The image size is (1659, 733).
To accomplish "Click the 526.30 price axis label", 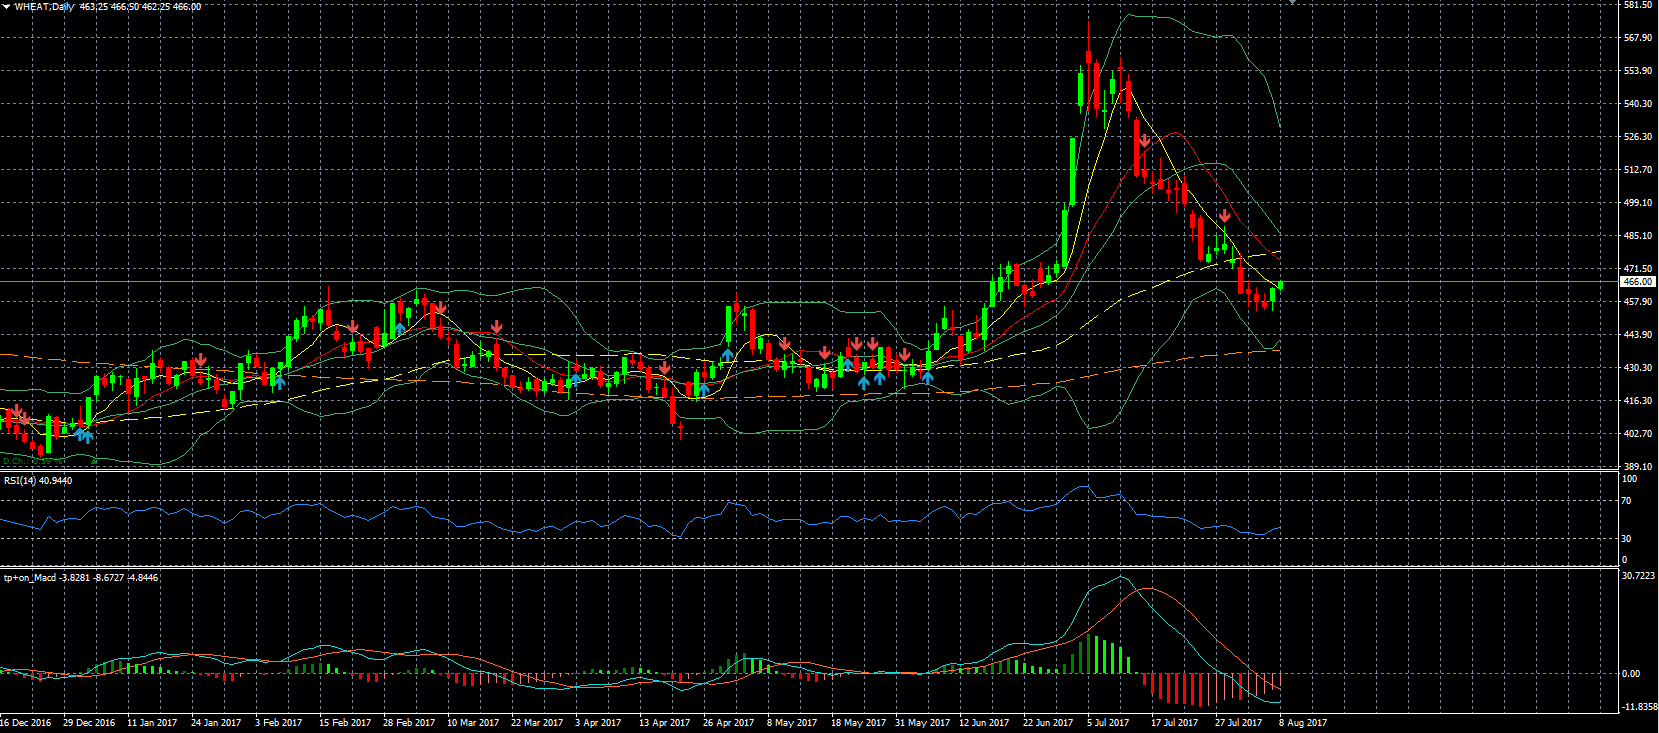I will [1638, 137].
